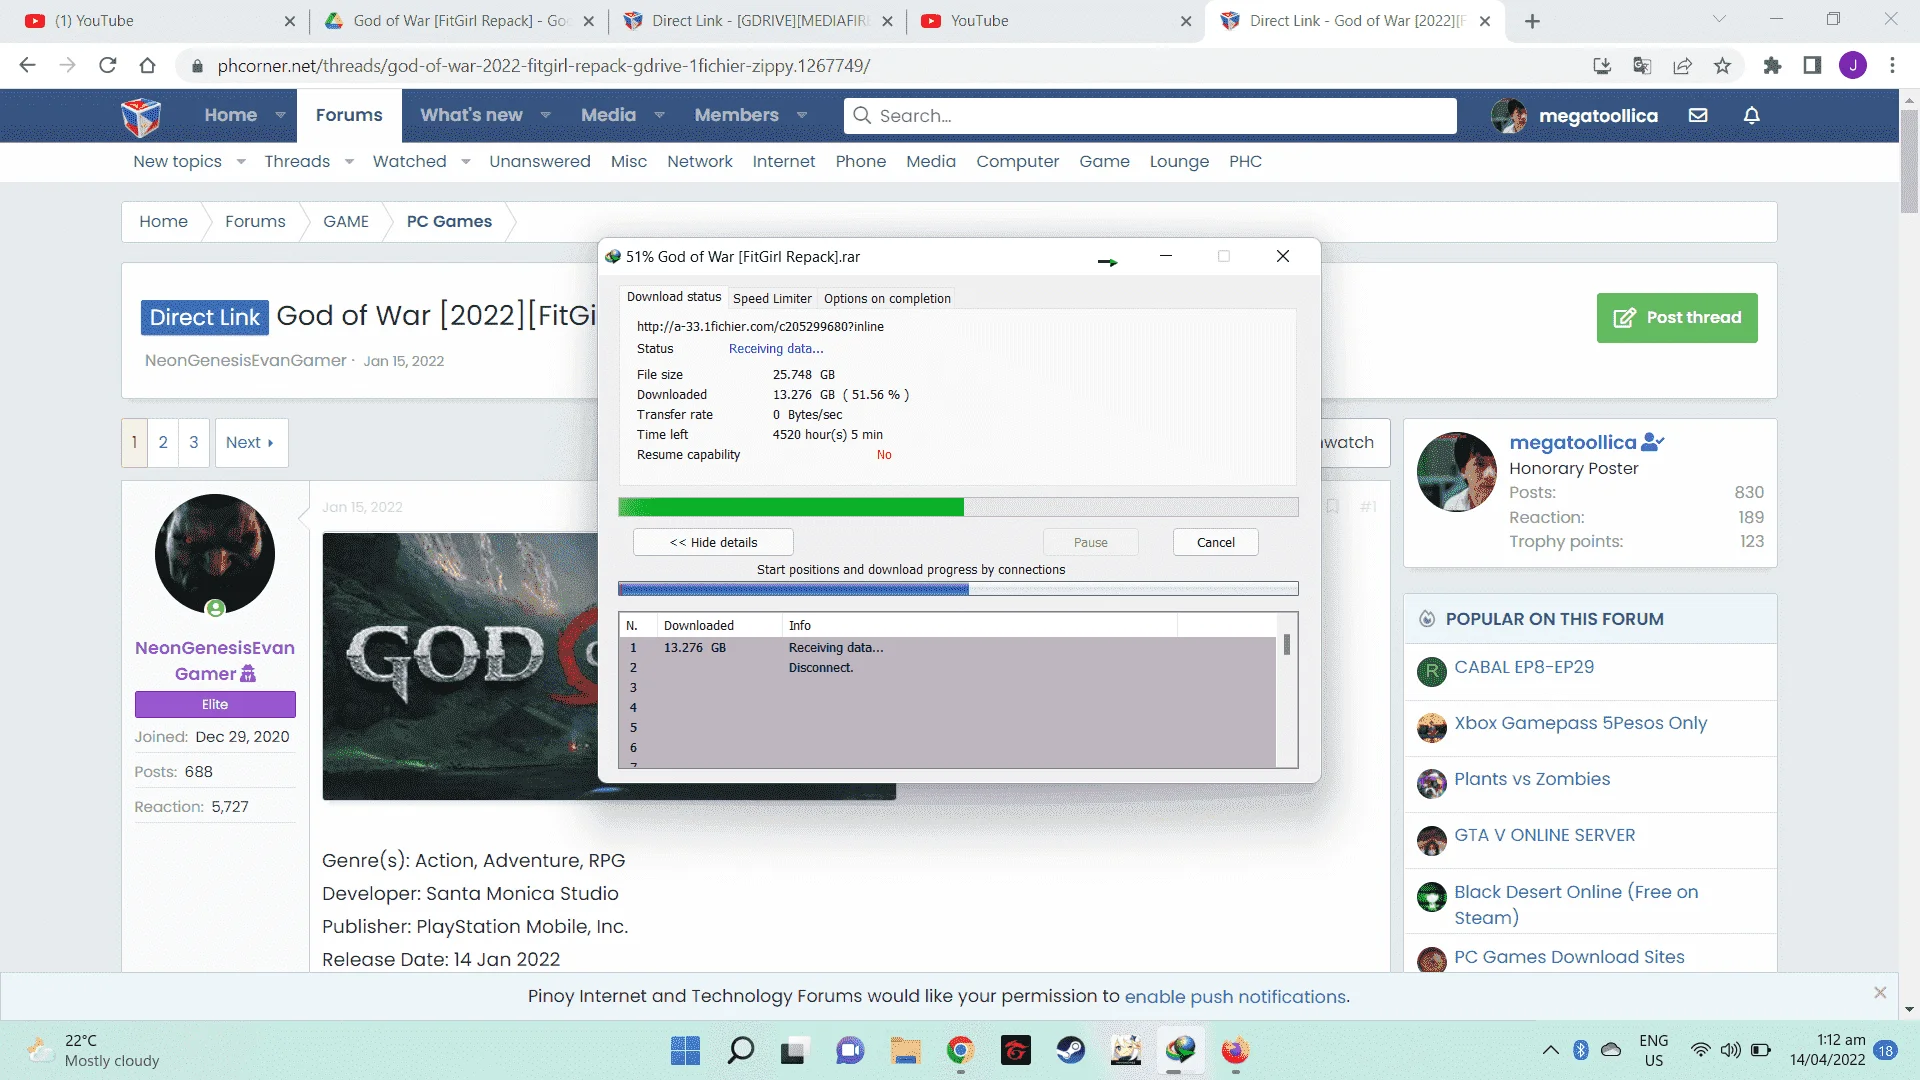Expand the Home menu dropdown arrow
1920x1080 pixels.
pyautogui.click(x=280, y=115)
